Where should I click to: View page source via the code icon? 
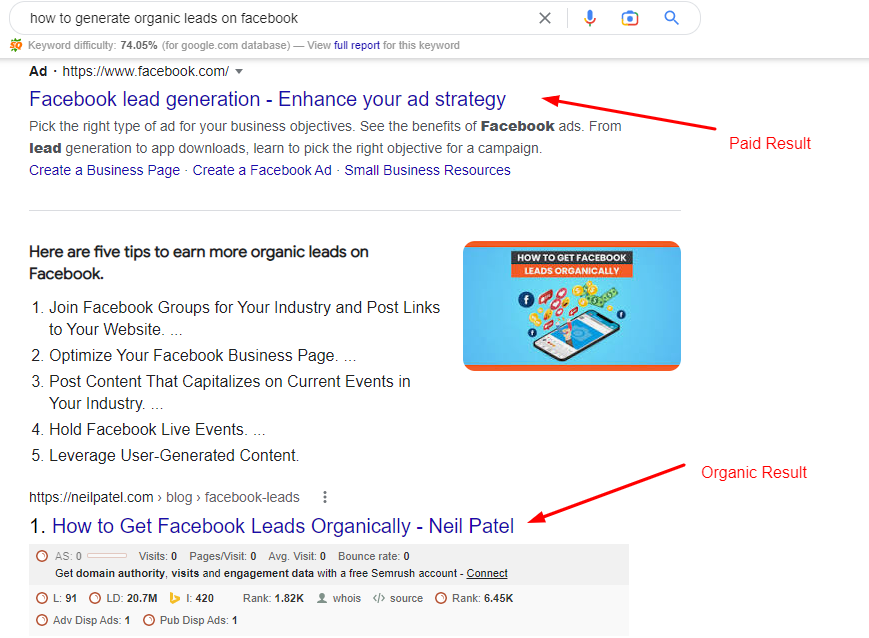379,598
